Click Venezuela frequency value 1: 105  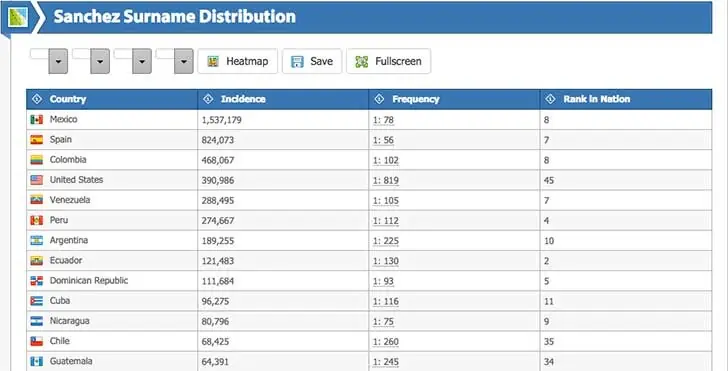click(386, 201)
